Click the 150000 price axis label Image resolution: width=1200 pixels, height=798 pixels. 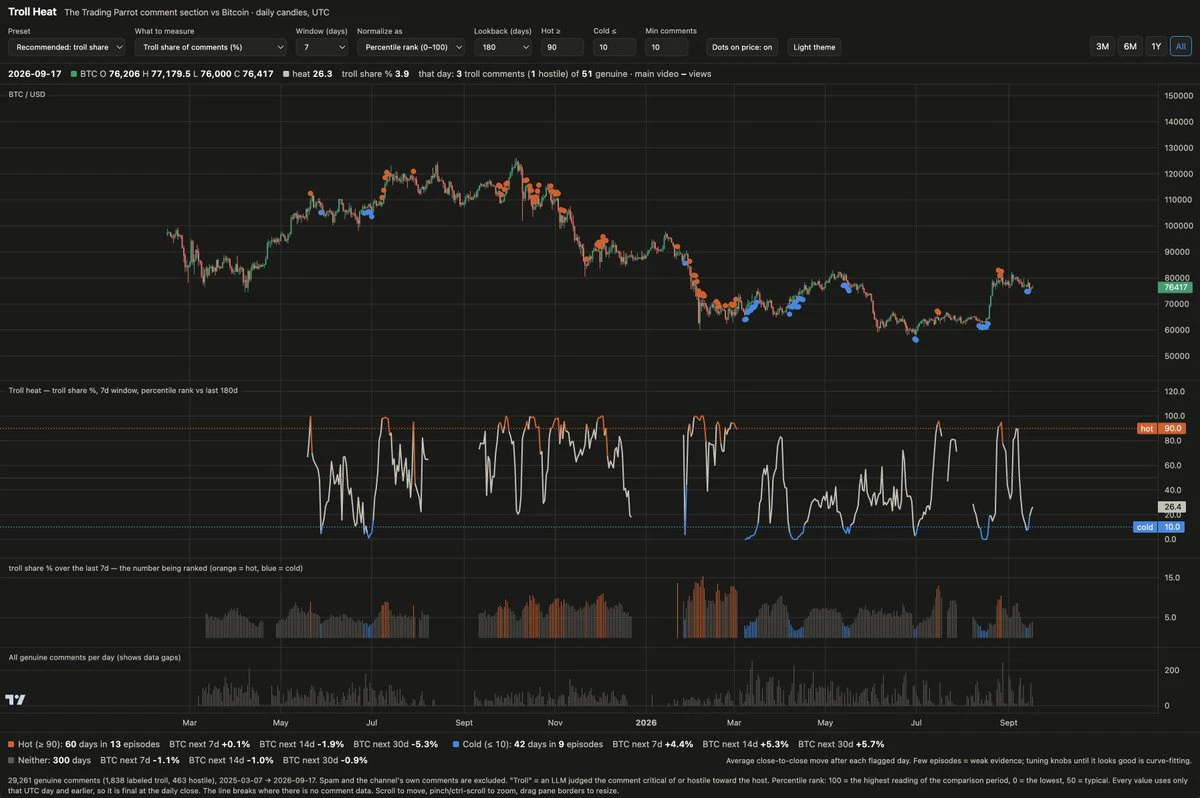[1177, 95]
